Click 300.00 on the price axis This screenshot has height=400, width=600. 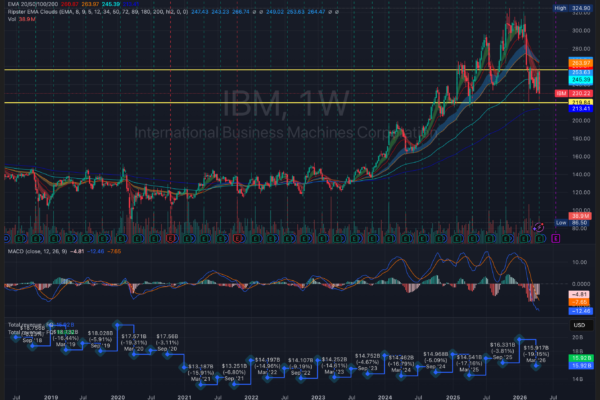click(x=581, y=31)
